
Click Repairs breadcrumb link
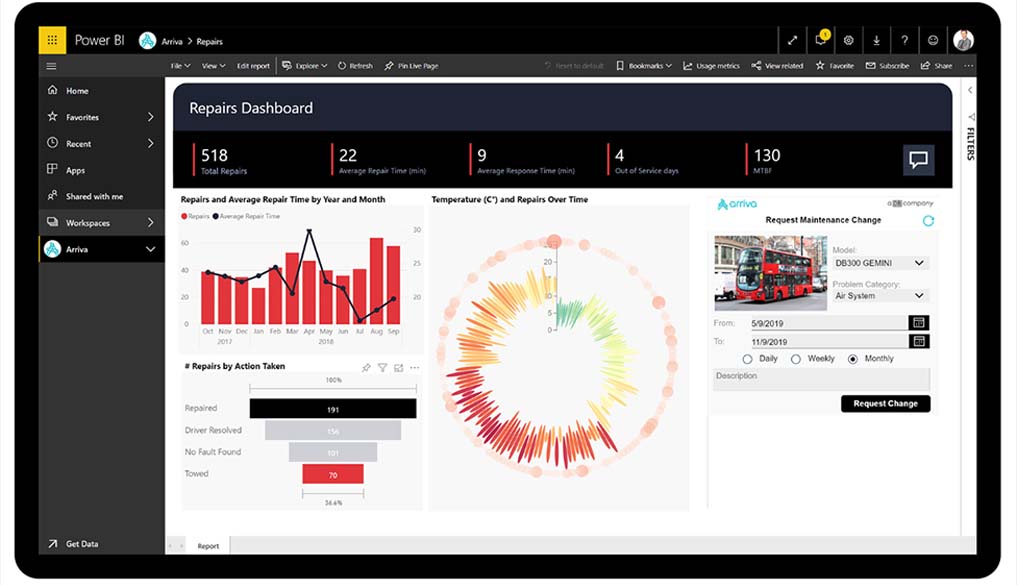click(209, 42)
